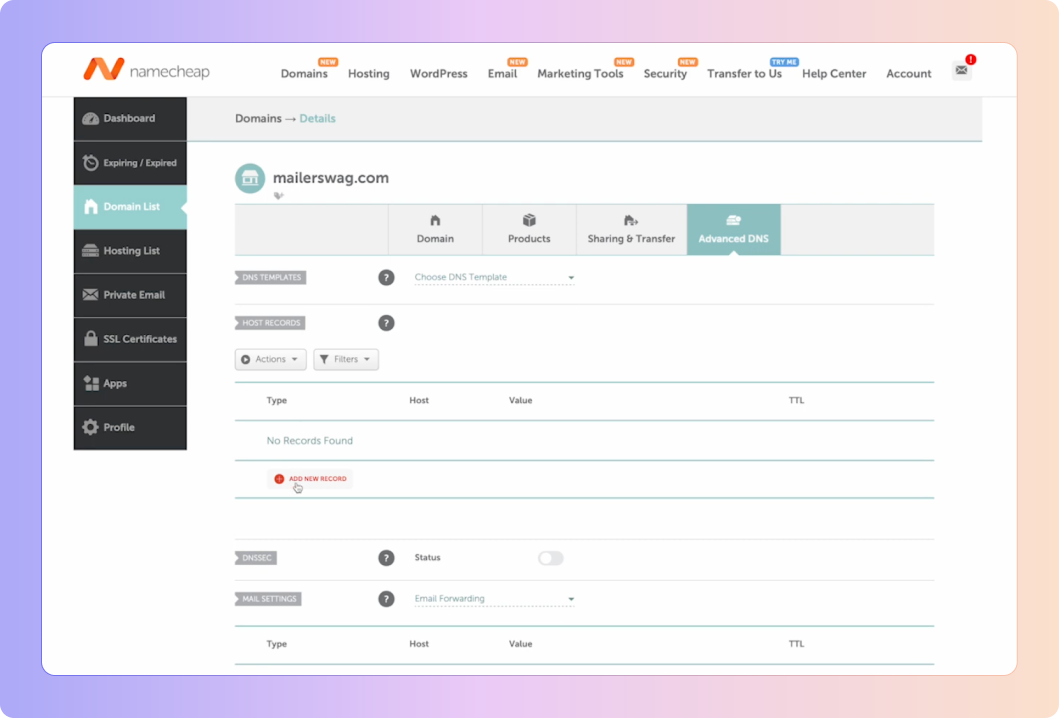Click the Private Email envelope icon

pyautogui.click(x=91, y=294)
